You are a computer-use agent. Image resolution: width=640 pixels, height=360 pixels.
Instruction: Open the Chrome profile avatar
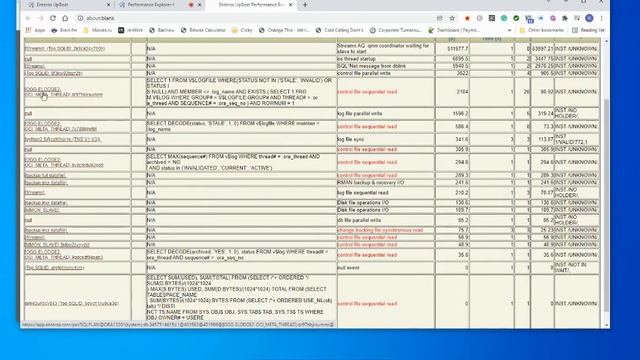589,18
